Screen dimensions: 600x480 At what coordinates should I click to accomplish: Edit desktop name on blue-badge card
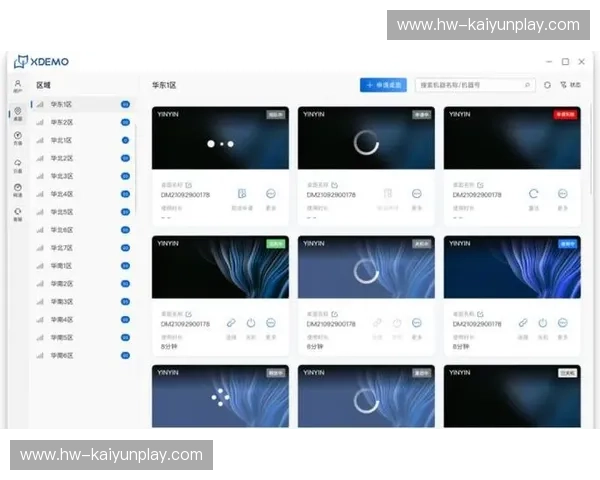(480, 314)
